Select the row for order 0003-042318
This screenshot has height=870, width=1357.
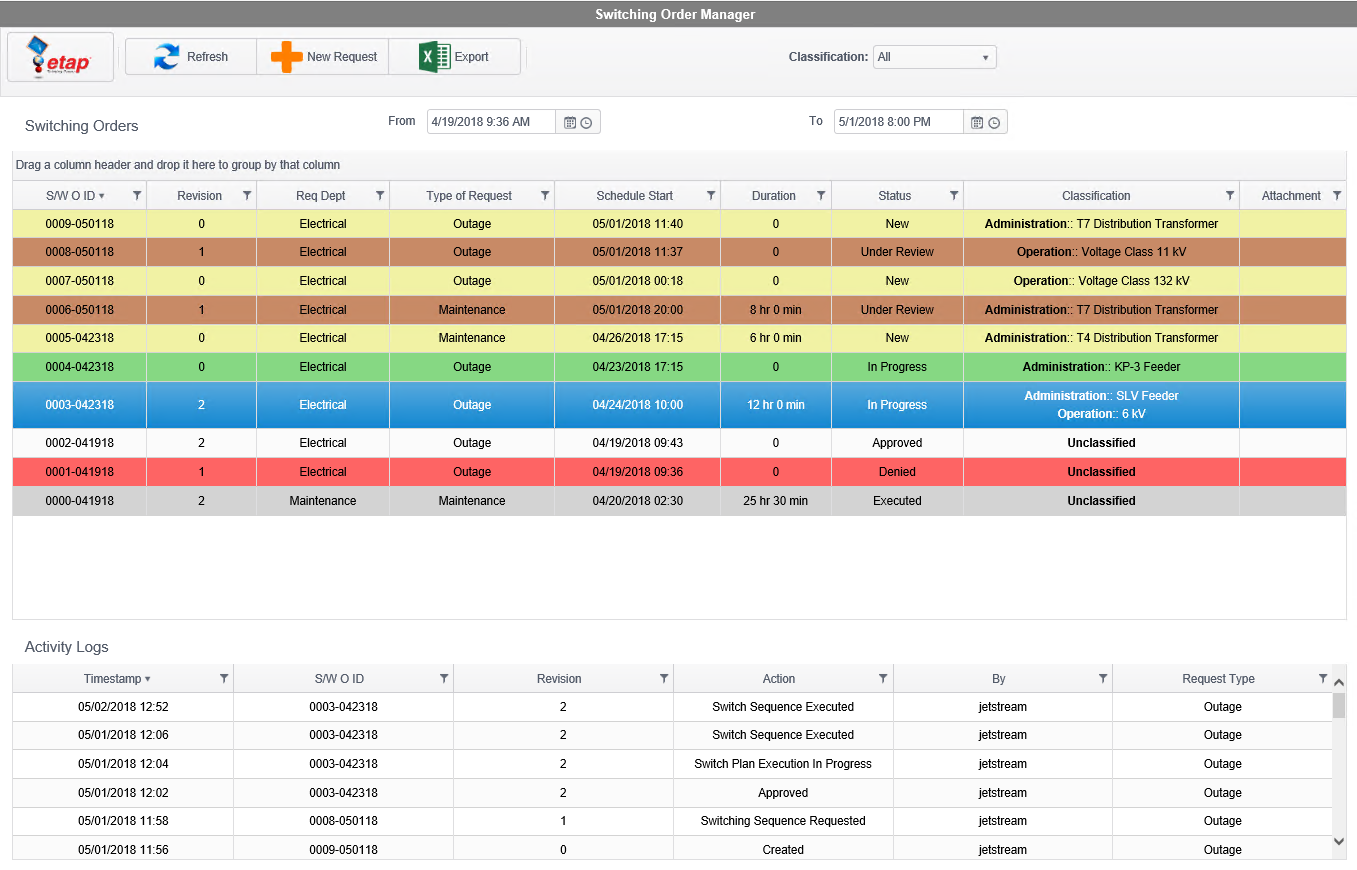[x=471, y=404]
